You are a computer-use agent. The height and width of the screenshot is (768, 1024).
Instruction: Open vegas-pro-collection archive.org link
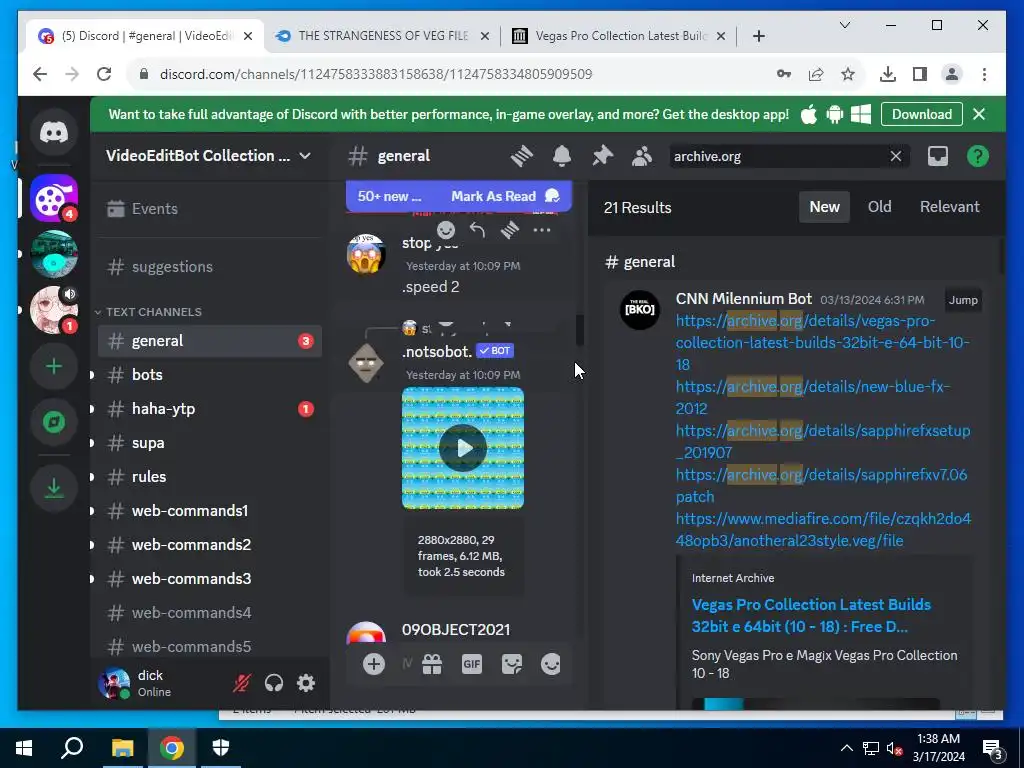(x=822, y=342)
